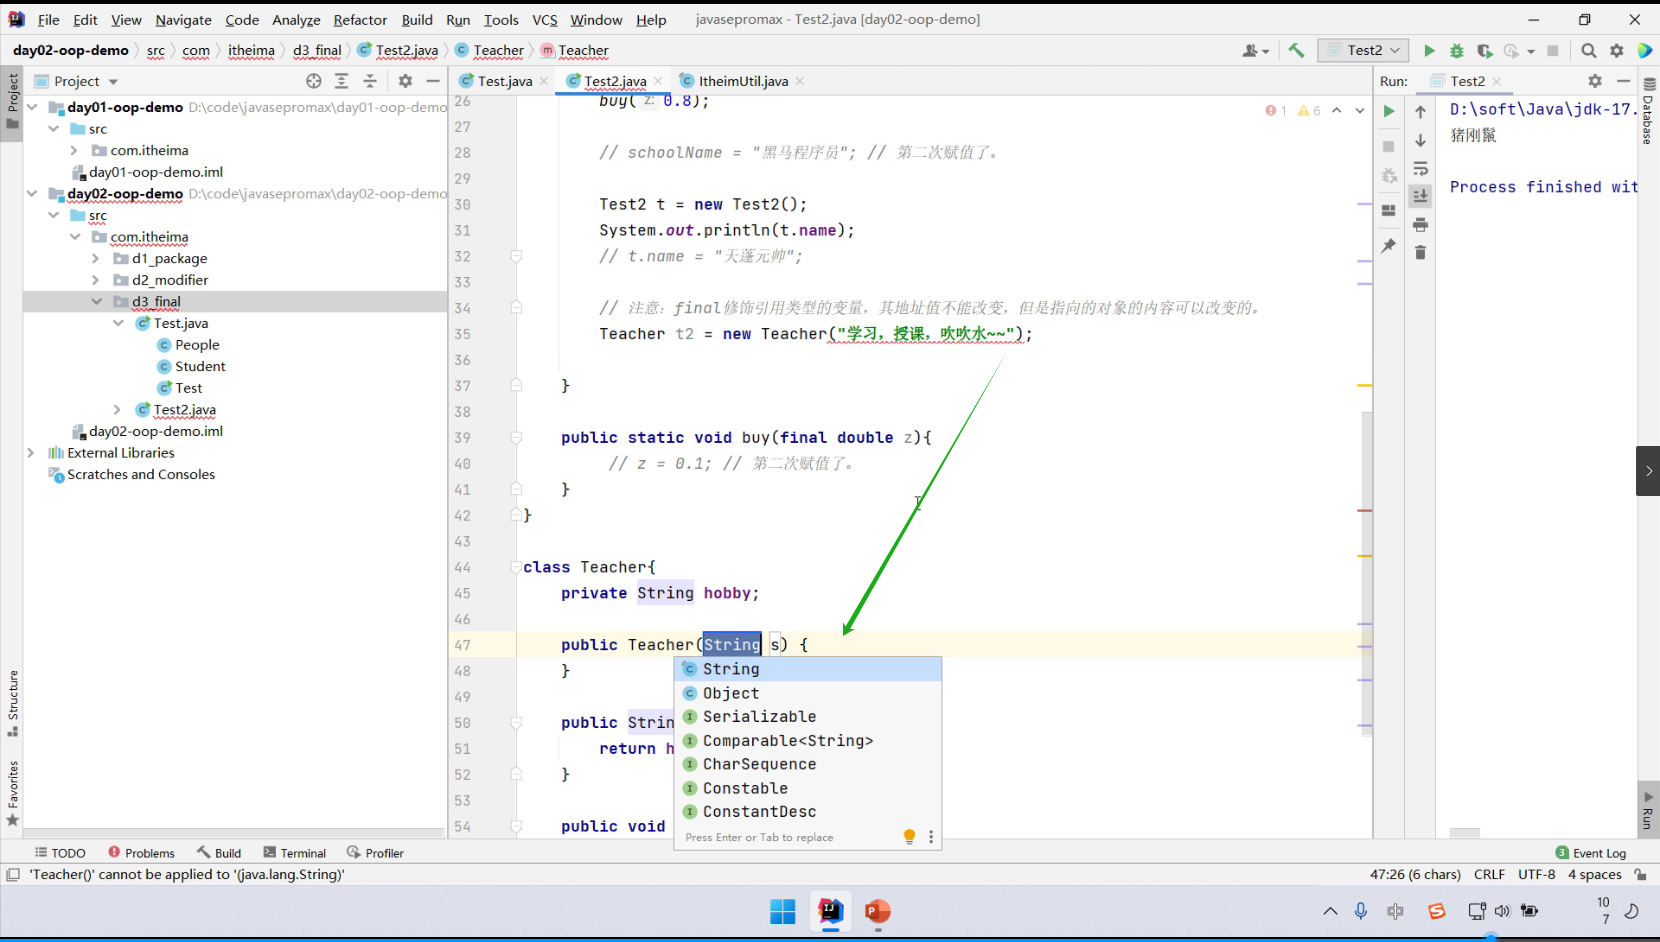Open the Profiler tool window
1660x942 pixels.
pos(375,853)
